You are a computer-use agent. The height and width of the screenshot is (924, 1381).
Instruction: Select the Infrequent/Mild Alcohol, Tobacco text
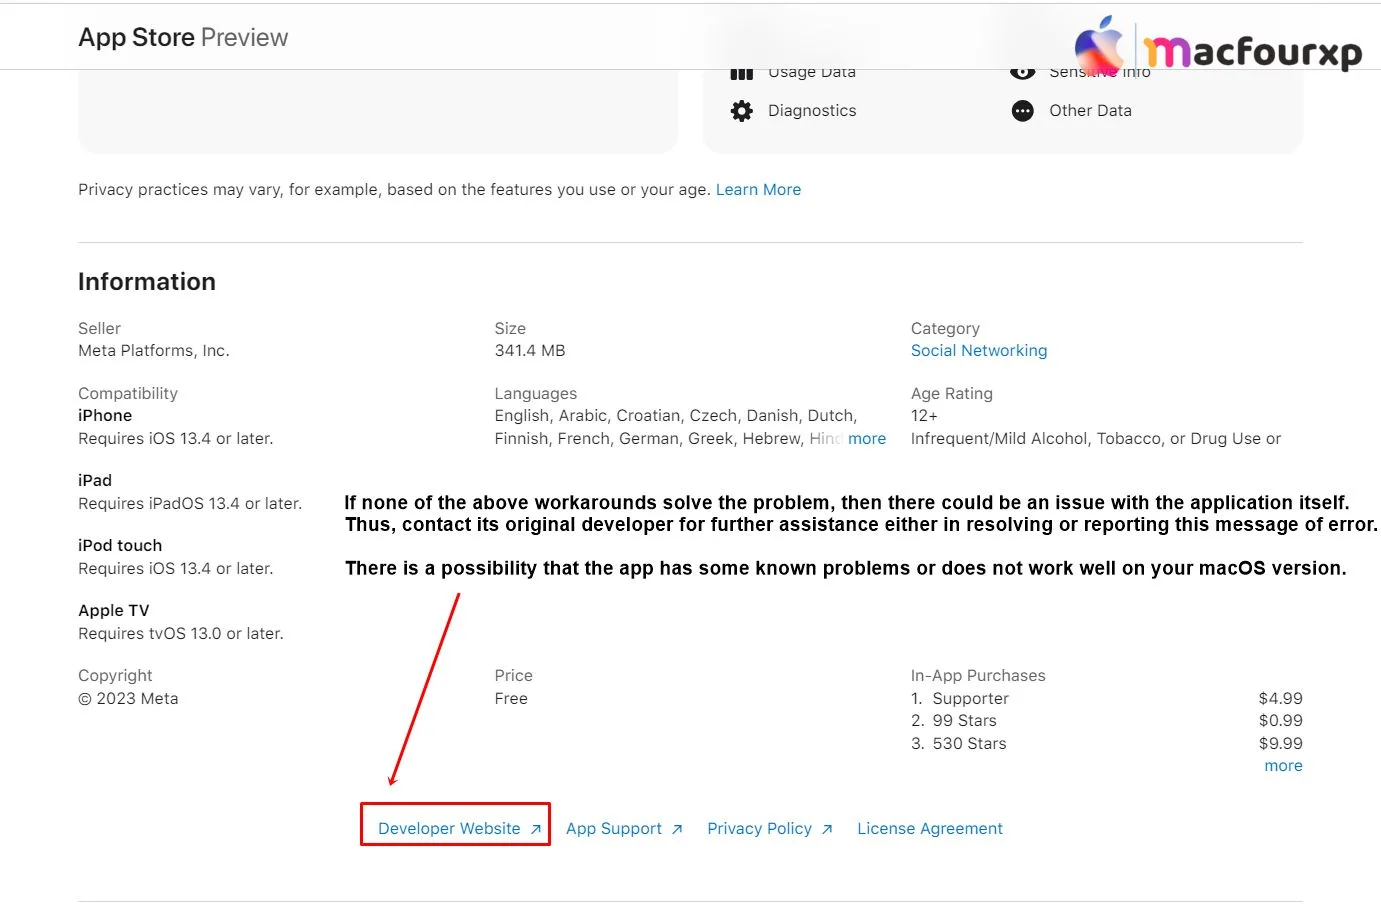1096,438
